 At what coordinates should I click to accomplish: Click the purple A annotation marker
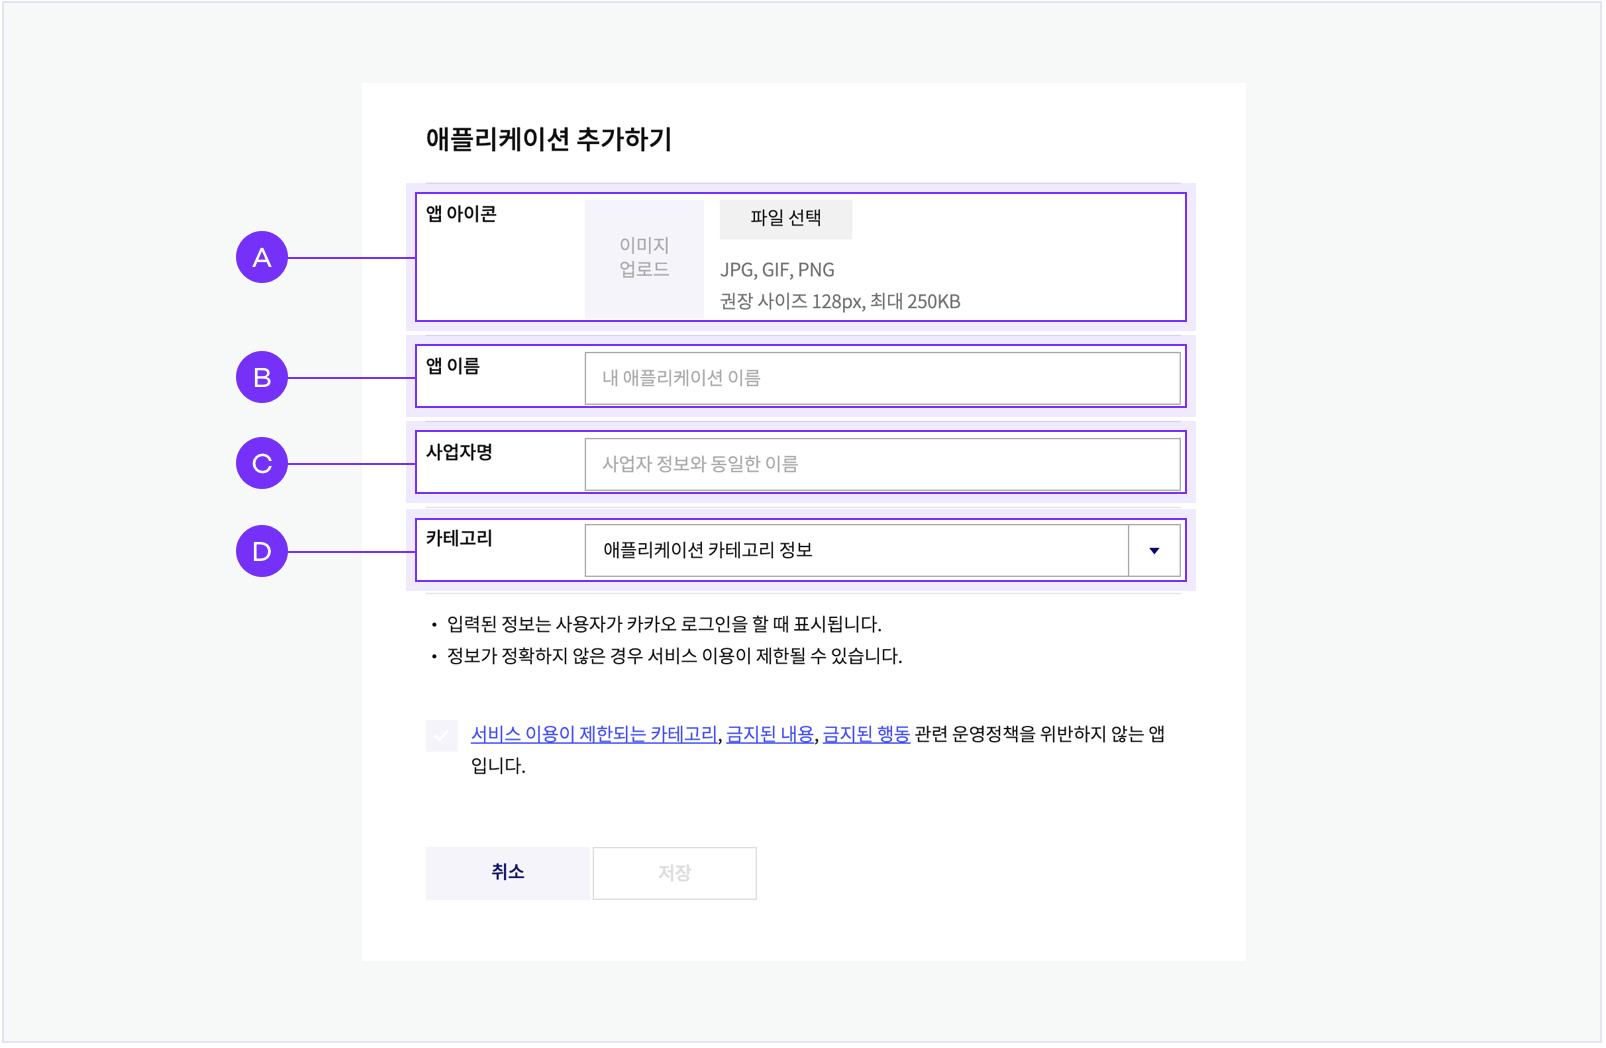point(262,258)
